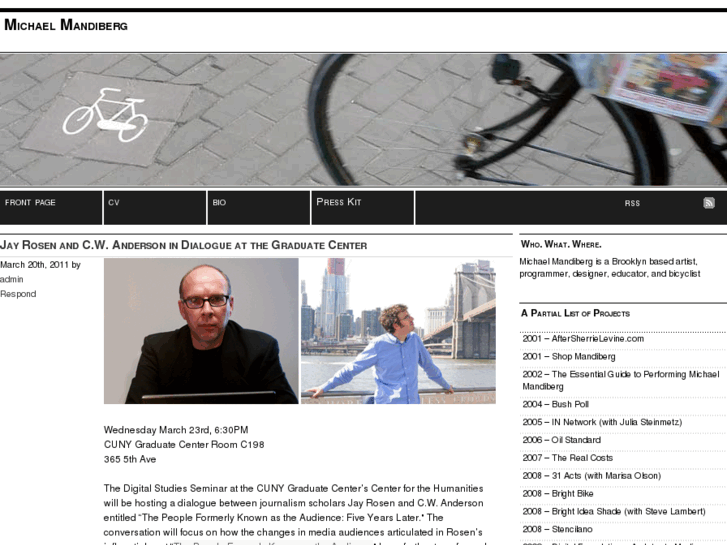Go to the Bio page
This screenshot has height=545, width=727.
pyautogui.click(x=219, y=203)
